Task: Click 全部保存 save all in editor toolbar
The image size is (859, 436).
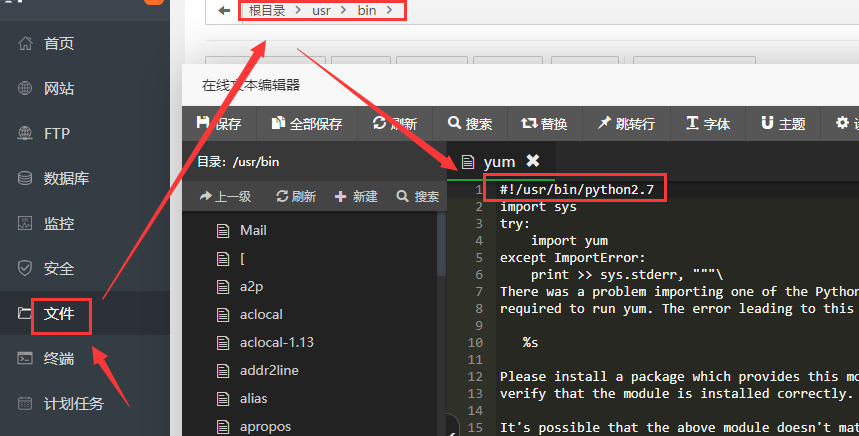Action: [x=307, y=124]
